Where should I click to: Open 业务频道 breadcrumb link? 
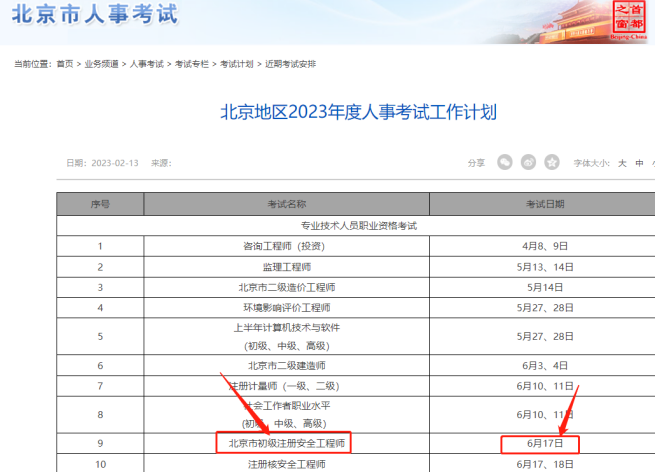coord(103,64)
